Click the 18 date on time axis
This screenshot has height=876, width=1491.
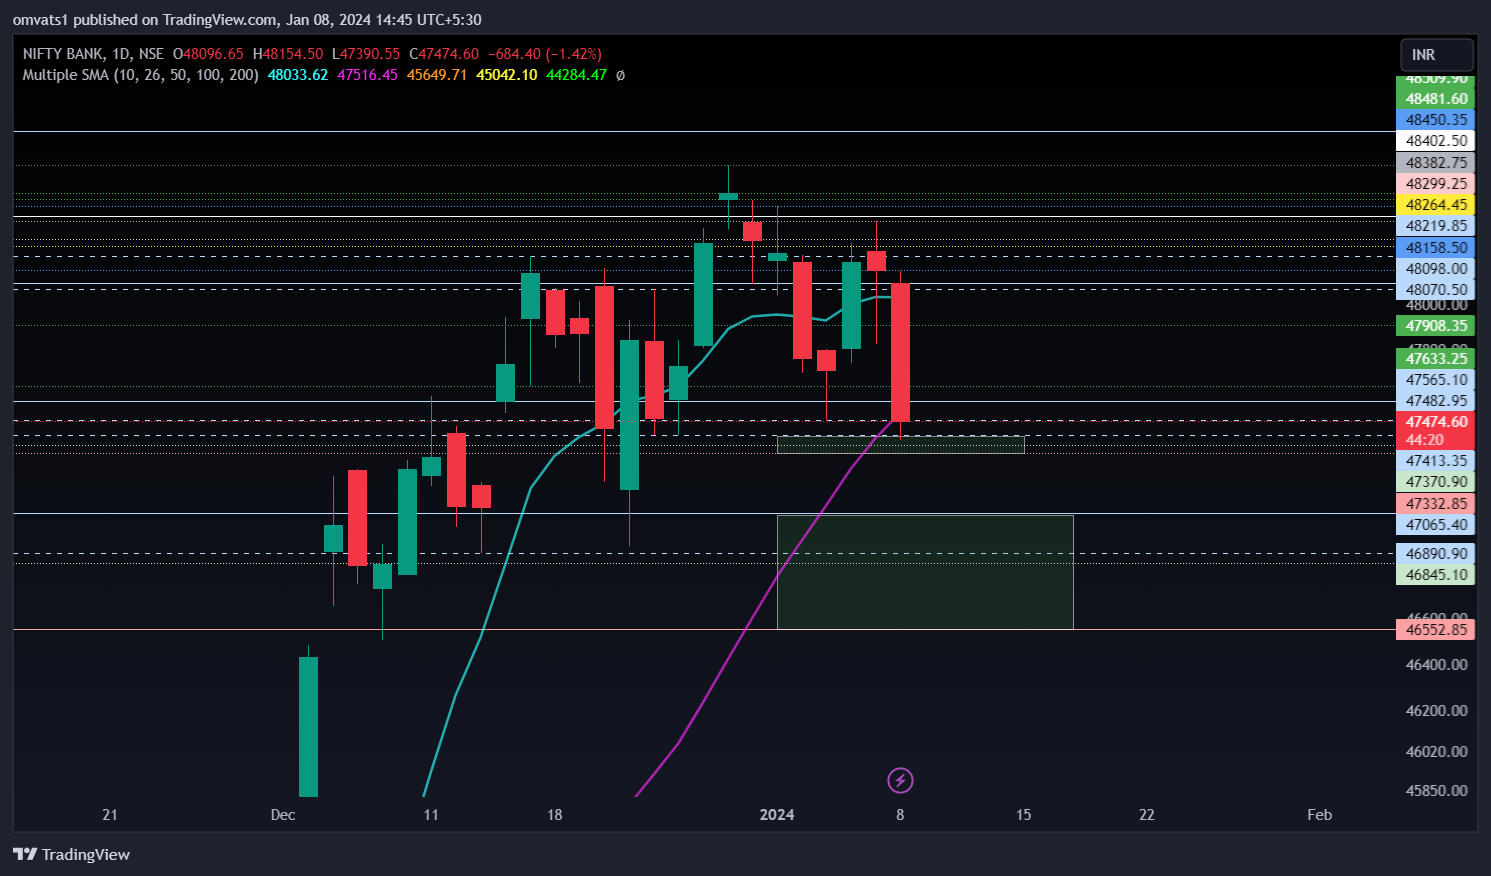click(555, 815)
